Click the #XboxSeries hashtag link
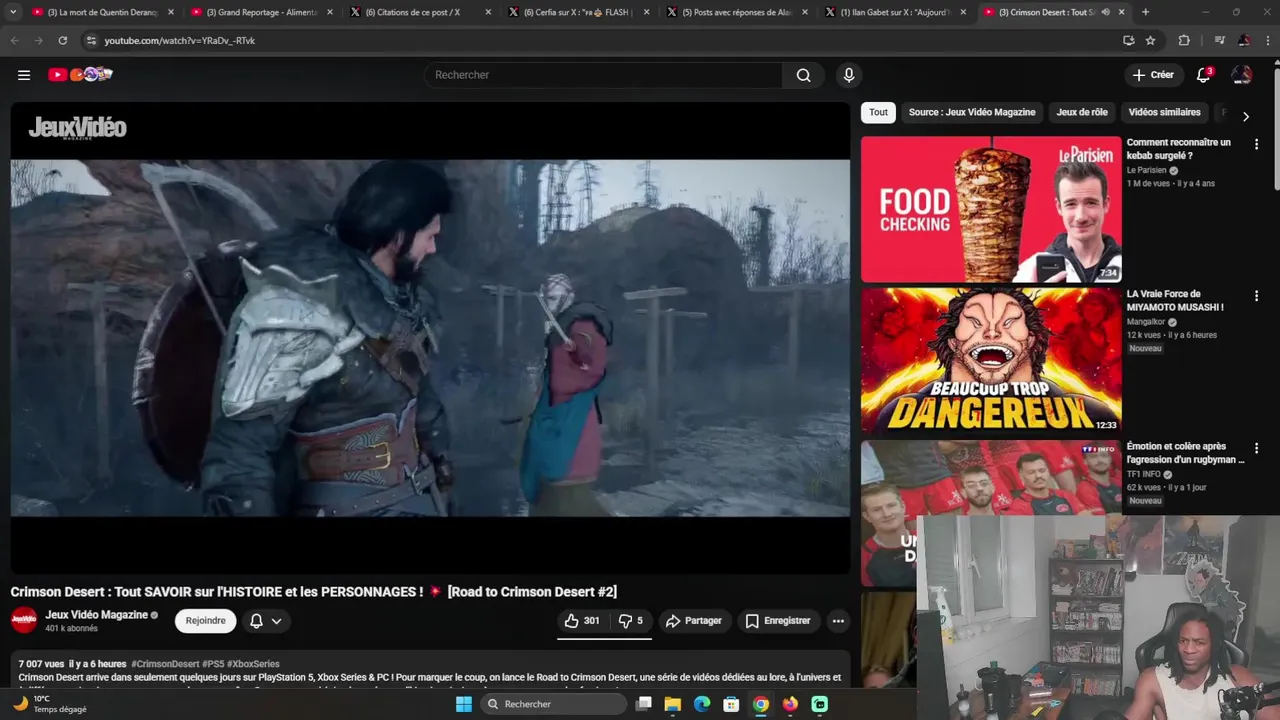 click(253, 664)
